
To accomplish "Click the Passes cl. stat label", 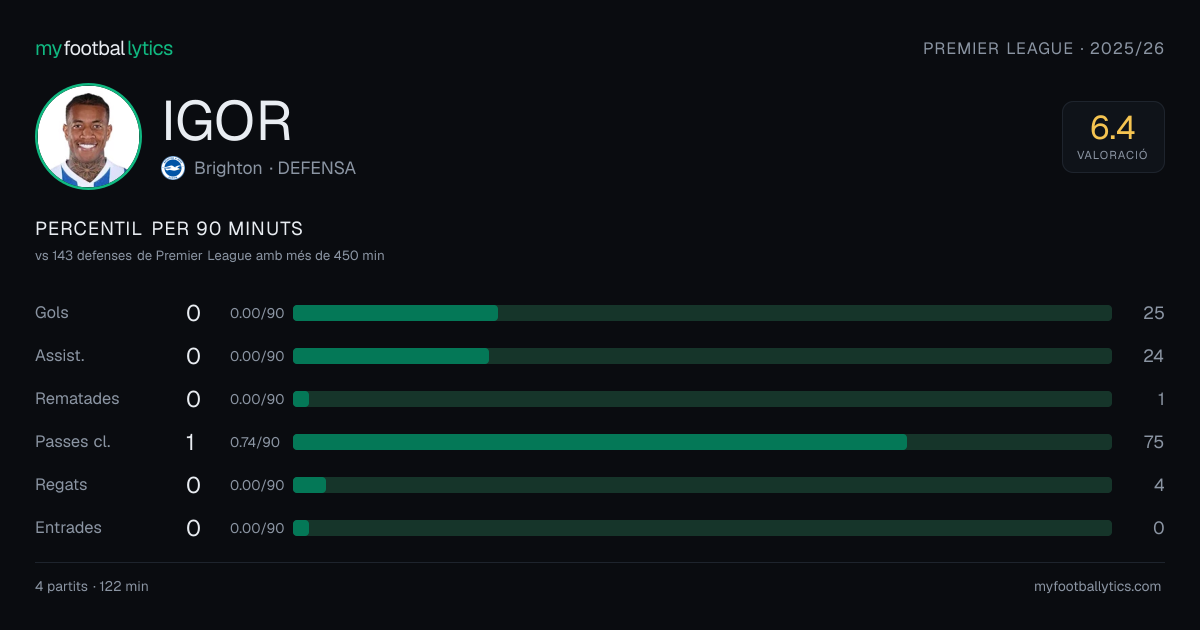I will pyautogui.click(x=73, y=442).
